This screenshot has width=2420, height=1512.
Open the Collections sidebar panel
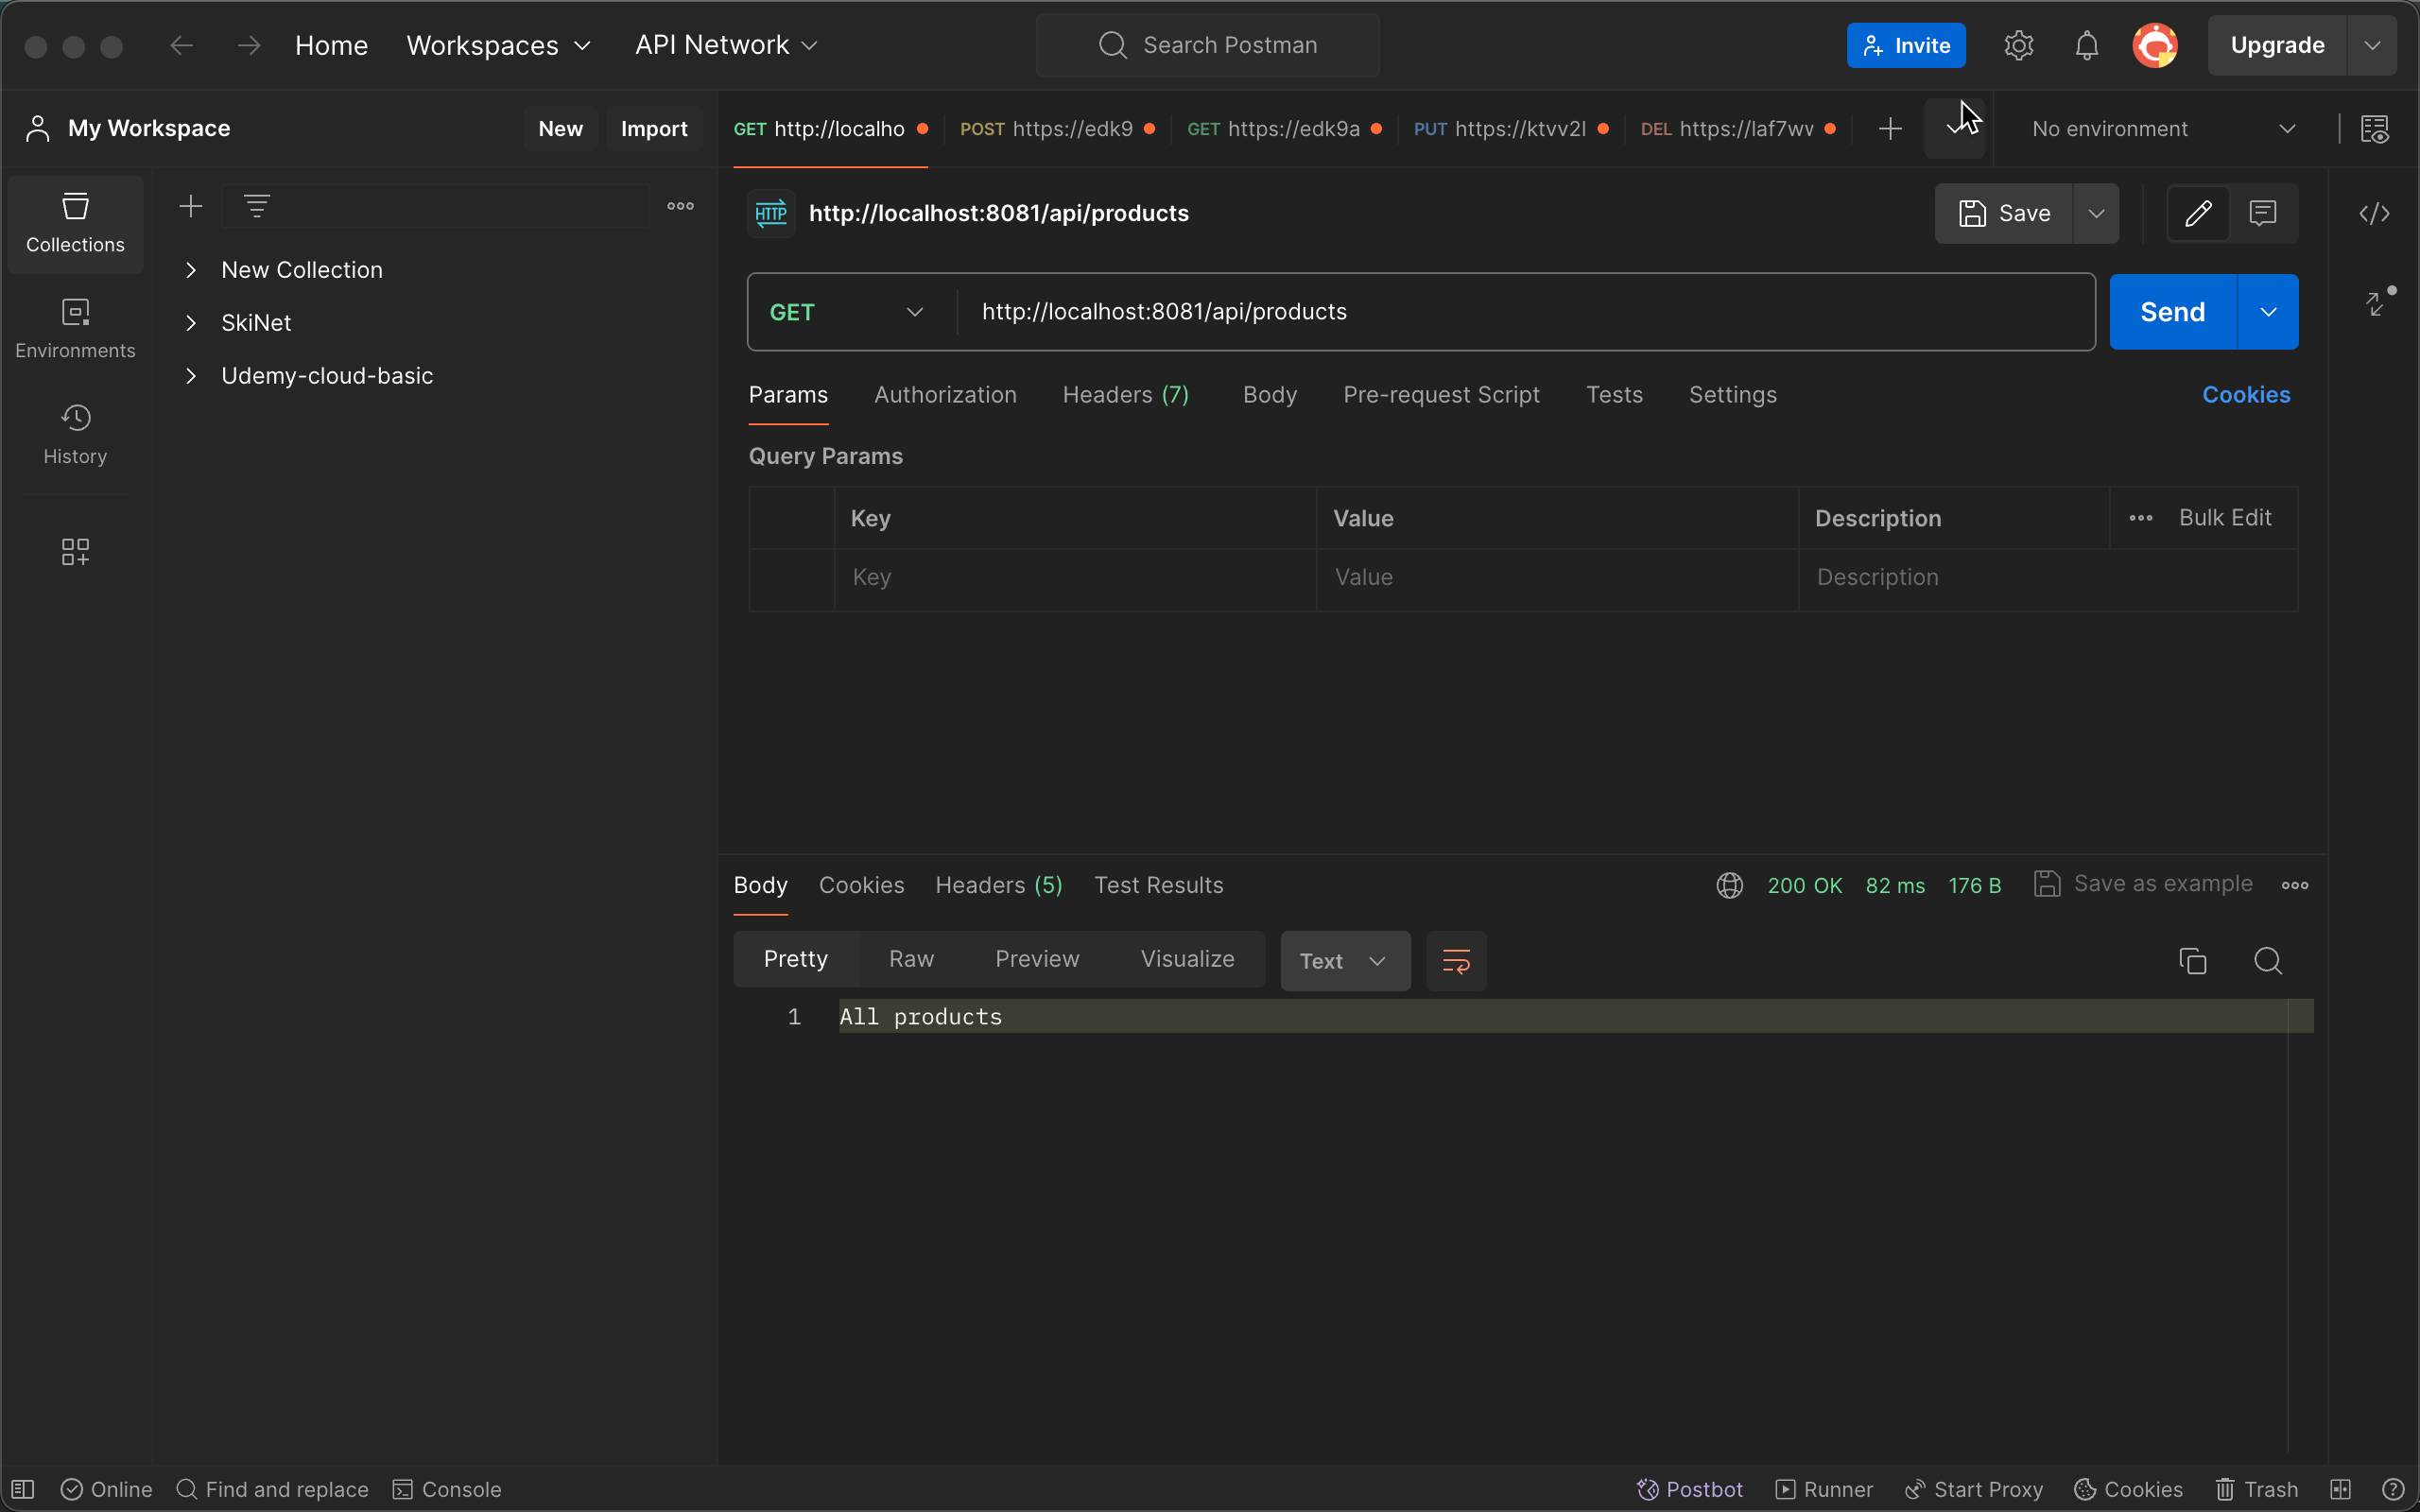tap(75, 223)
